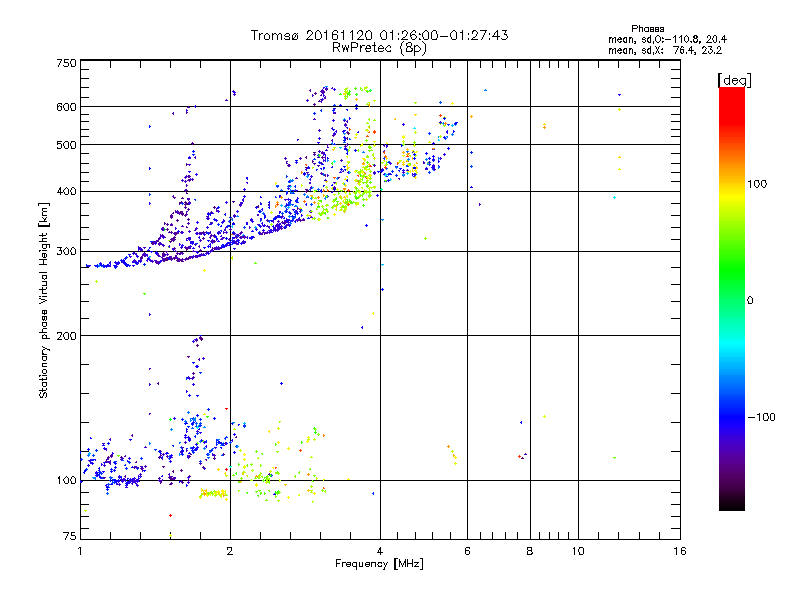This screenshot has height=600, width=800.
Task: Click the x-axis tick label "1"
Action: [x=80, y=551]
